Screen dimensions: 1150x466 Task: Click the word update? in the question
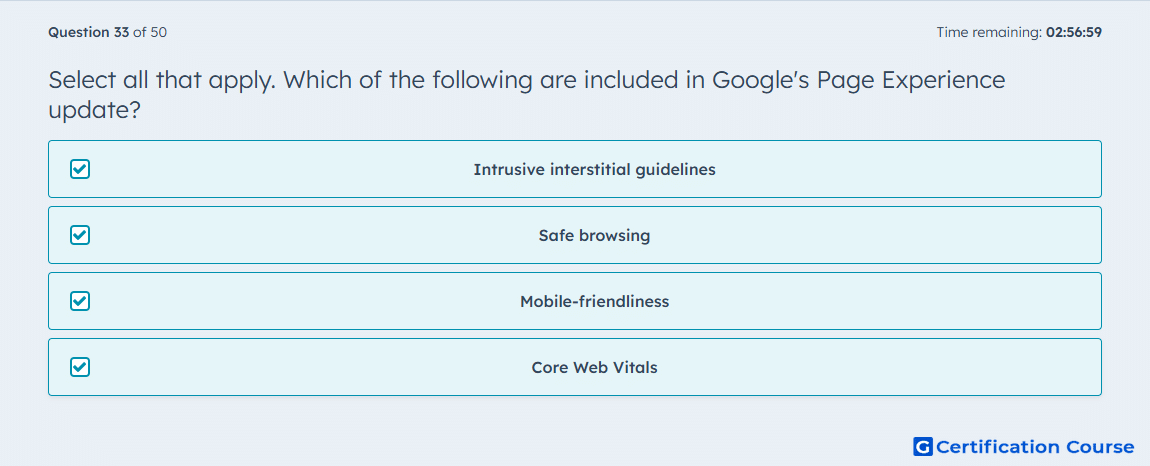pos(94,111)
